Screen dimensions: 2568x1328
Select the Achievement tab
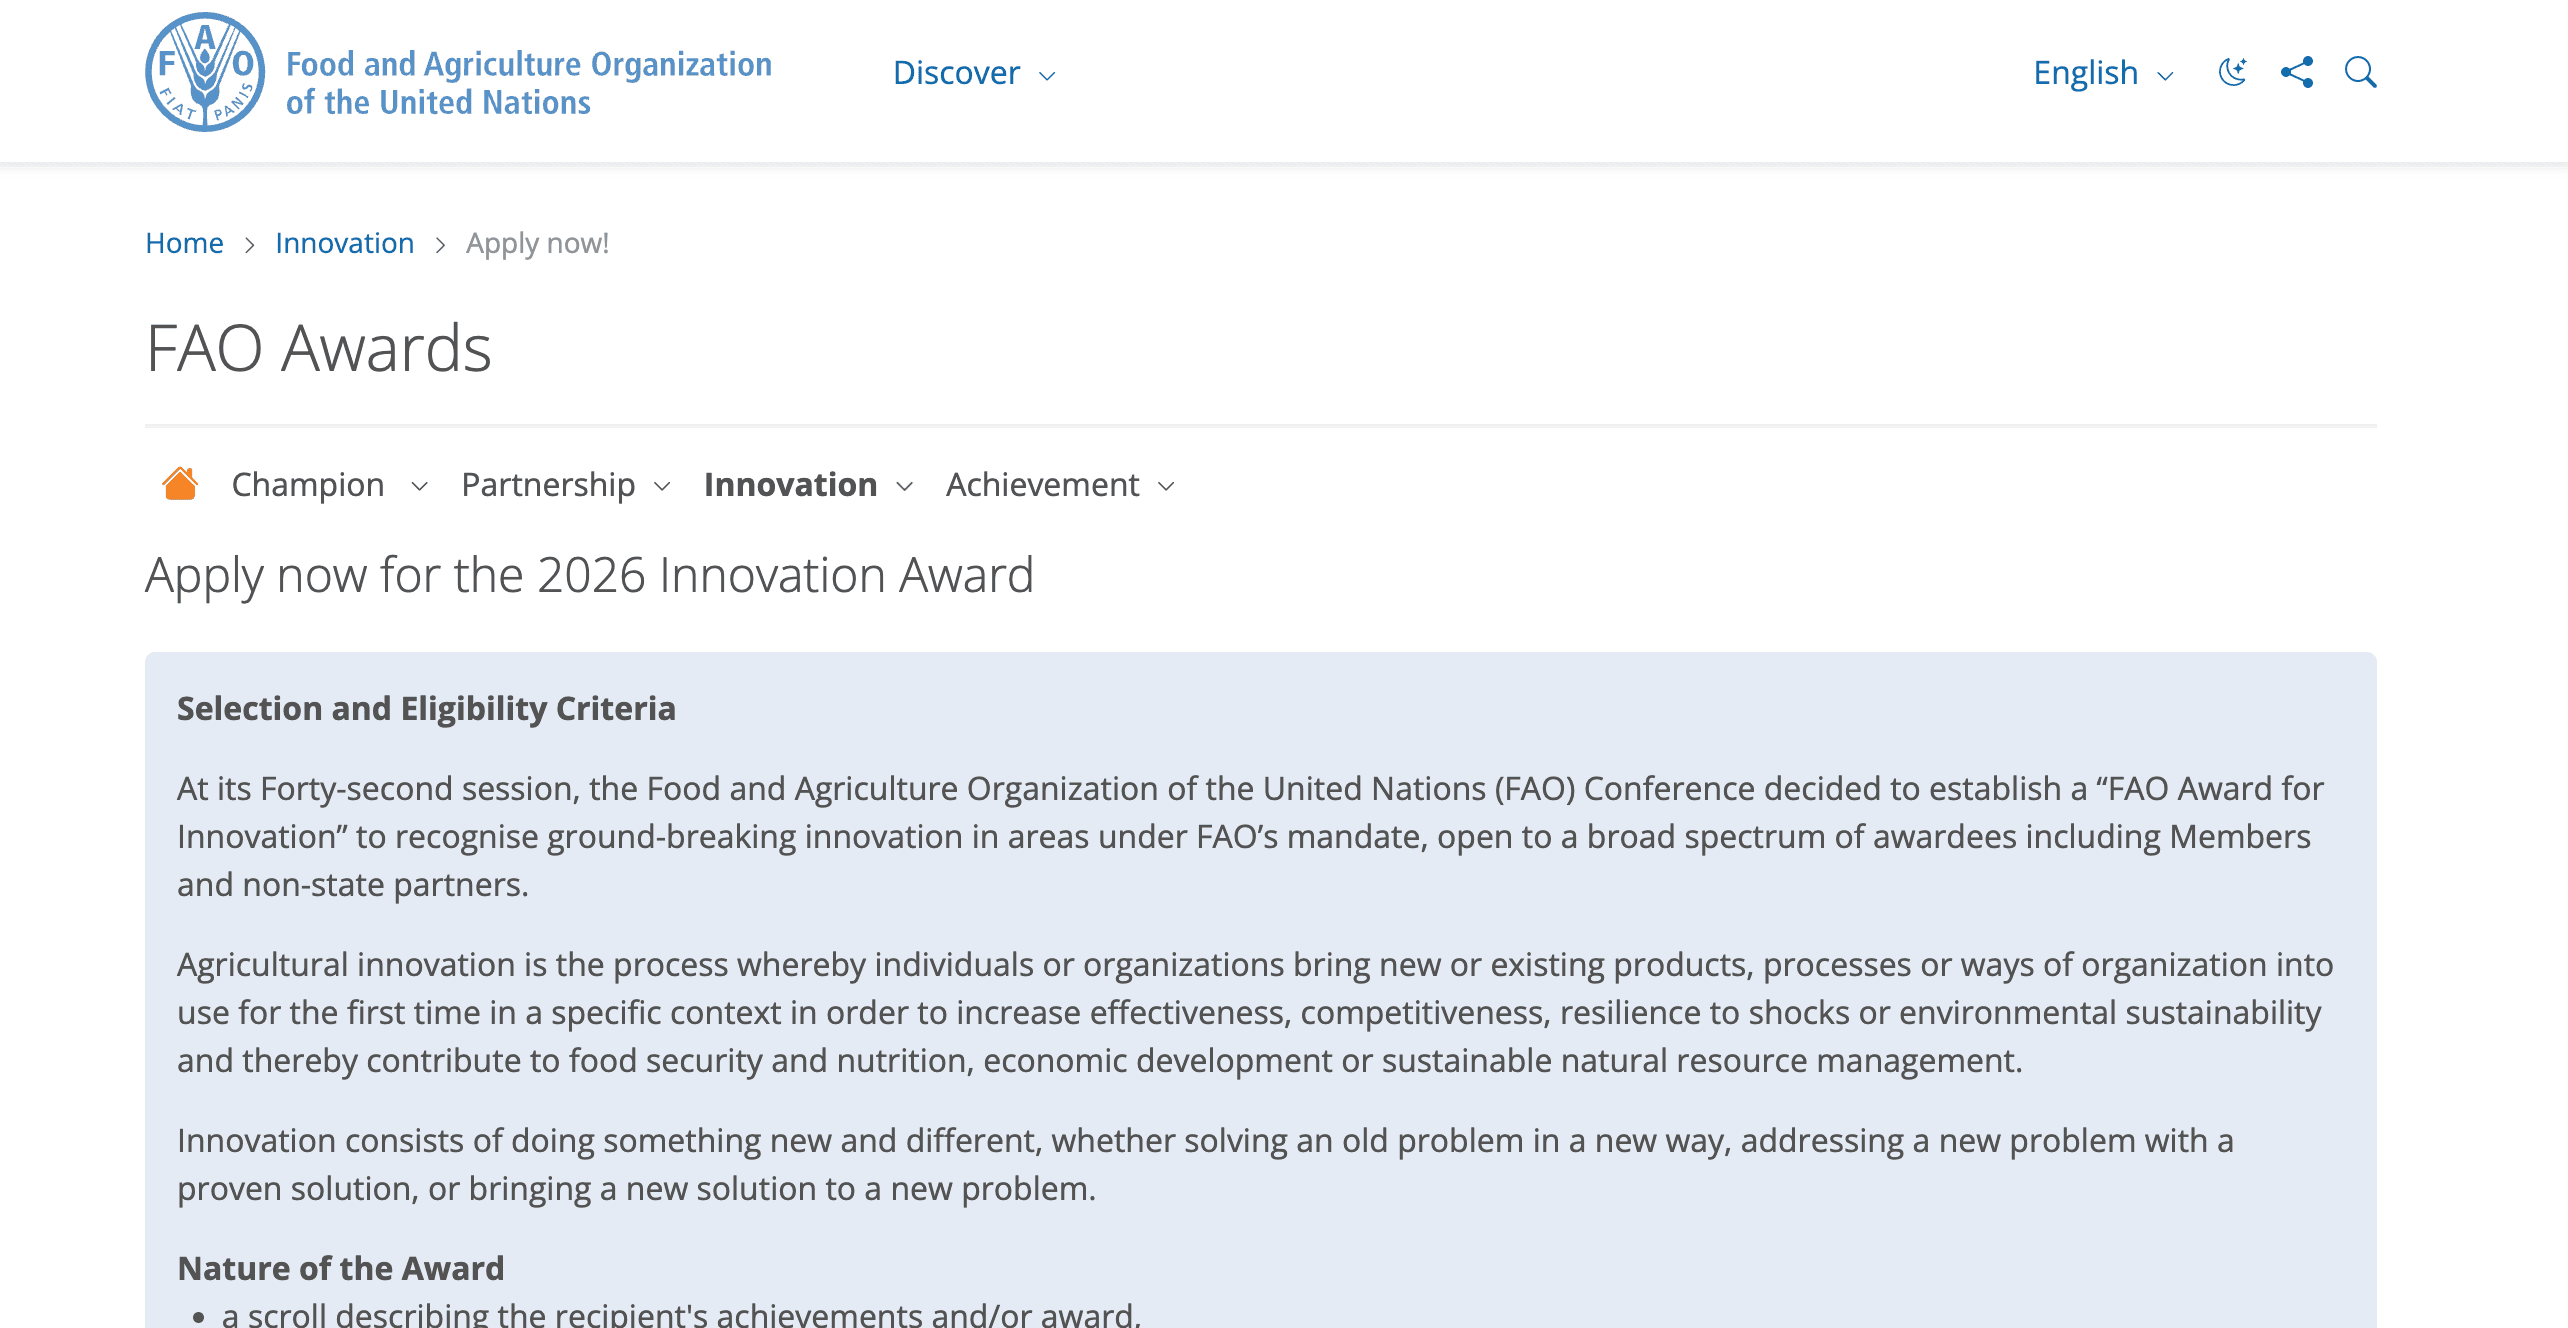1042,484
